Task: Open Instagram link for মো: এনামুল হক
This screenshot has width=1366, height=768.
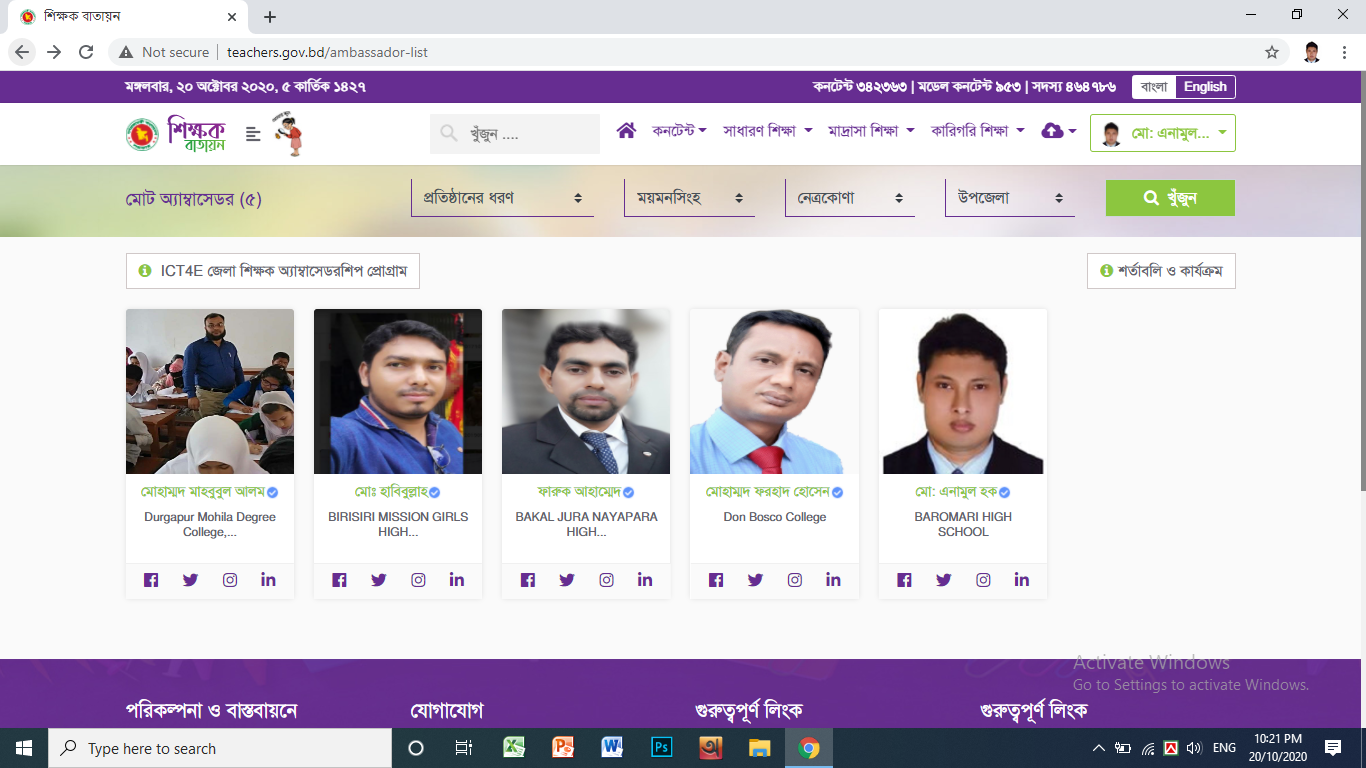Action: pyautogui.click(x=983, y=580)
